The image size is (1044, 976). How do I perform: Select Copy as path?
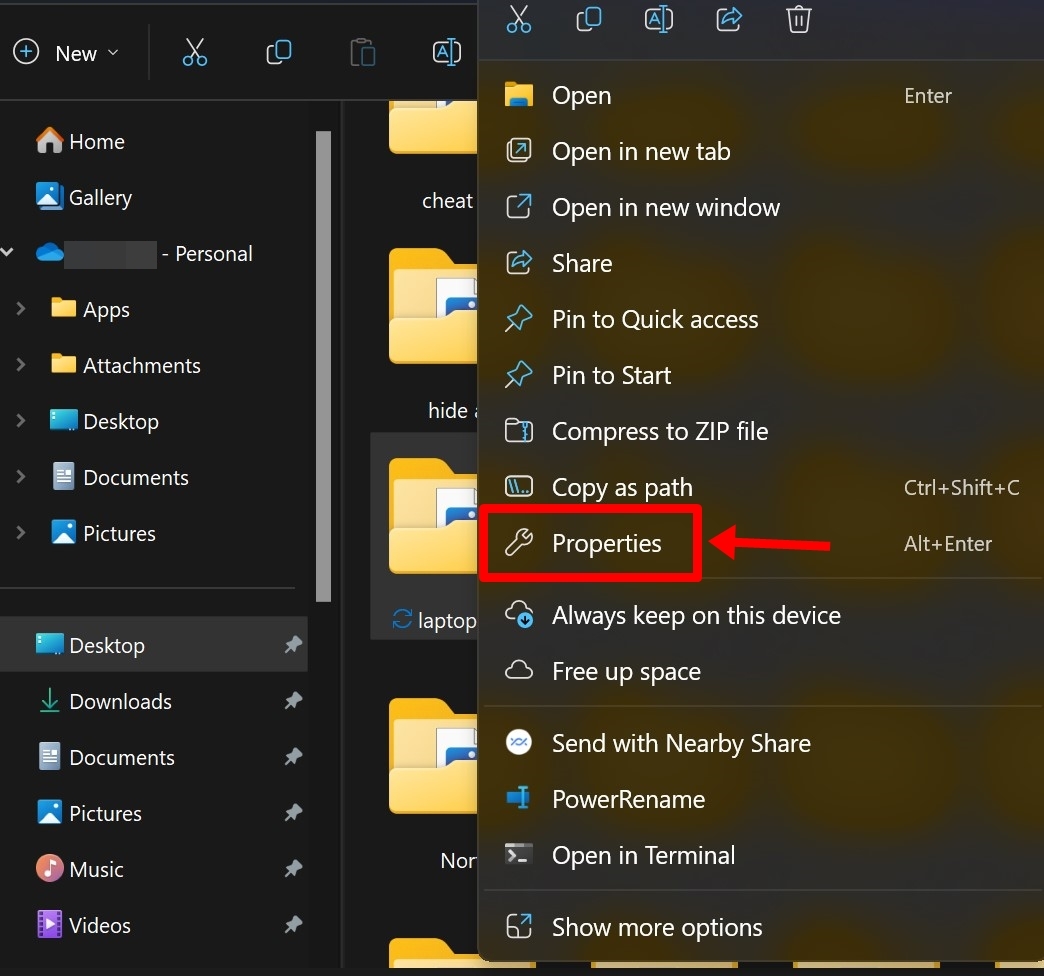click(760, 487)
